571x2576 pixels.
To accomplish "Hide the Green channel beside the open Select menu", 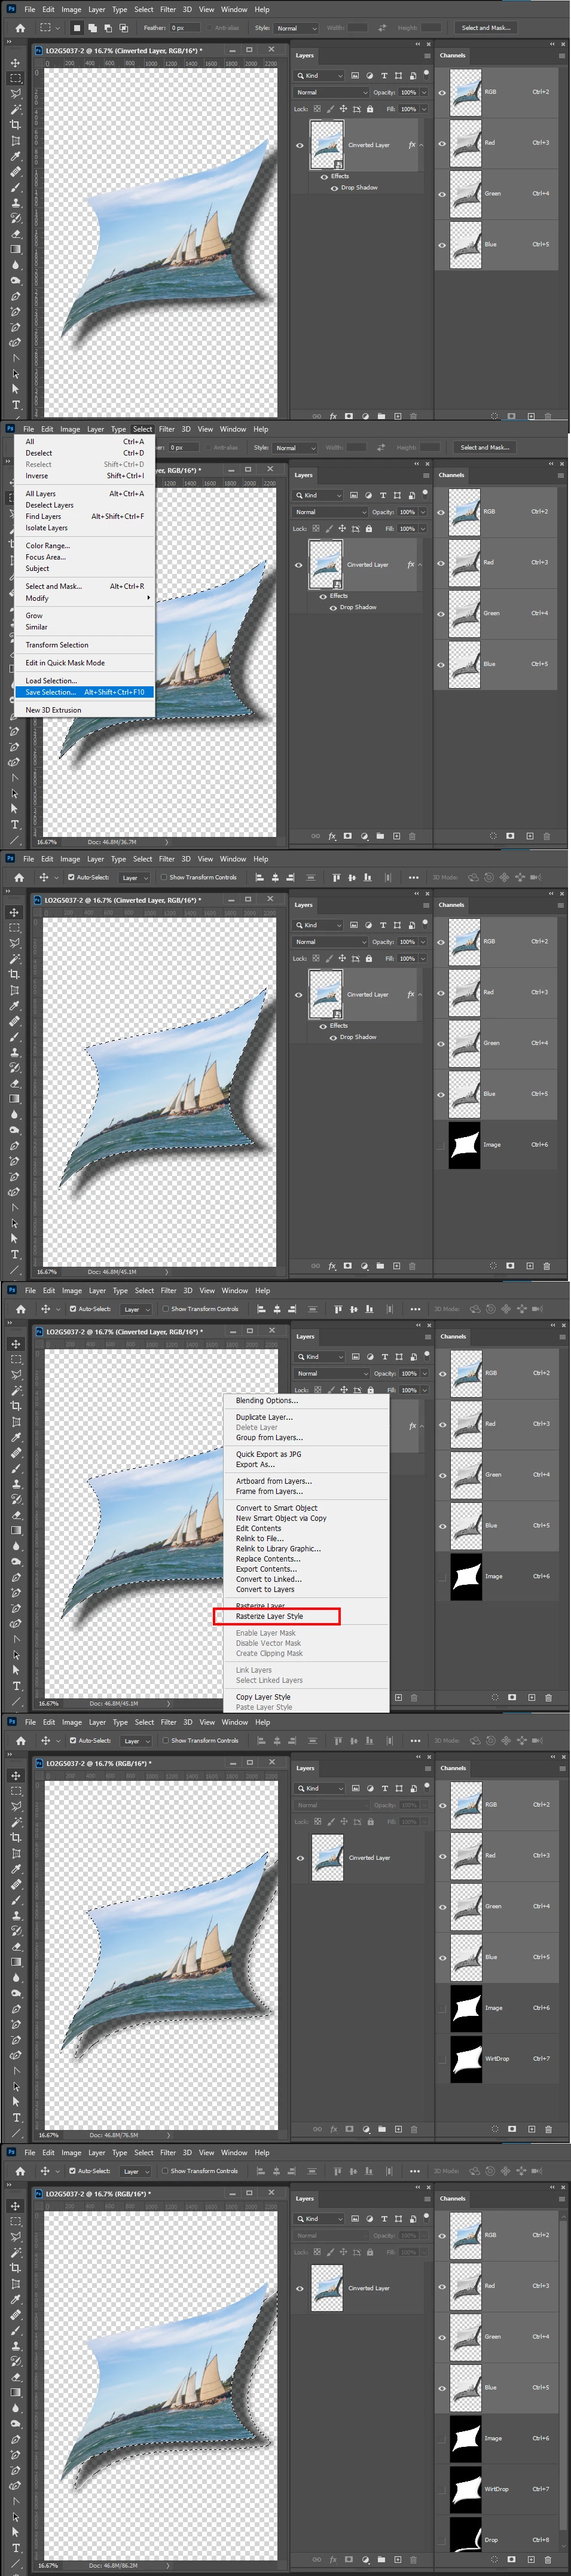I will pos(441,614).
